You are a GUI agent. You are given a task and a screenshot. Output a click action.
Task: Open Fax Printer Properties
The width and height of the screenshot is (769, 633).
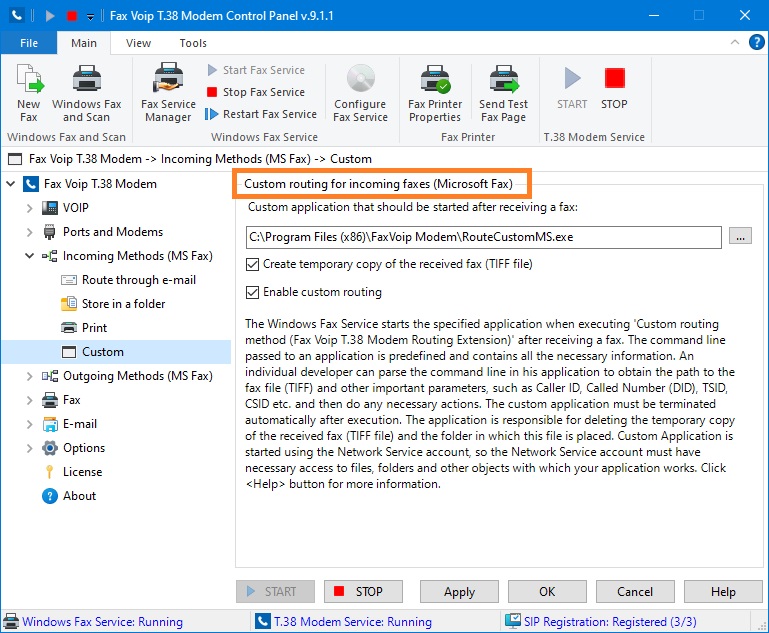click(x=435, y=93)
